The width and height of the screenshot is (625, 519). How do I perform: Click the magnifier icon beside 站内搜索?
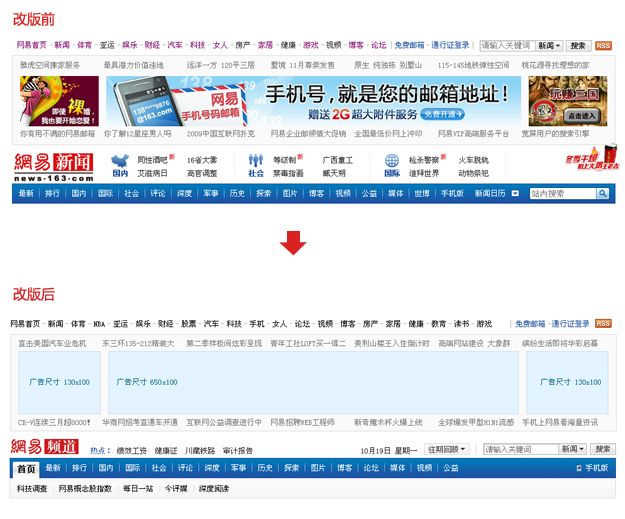click(x=603, y=194)
